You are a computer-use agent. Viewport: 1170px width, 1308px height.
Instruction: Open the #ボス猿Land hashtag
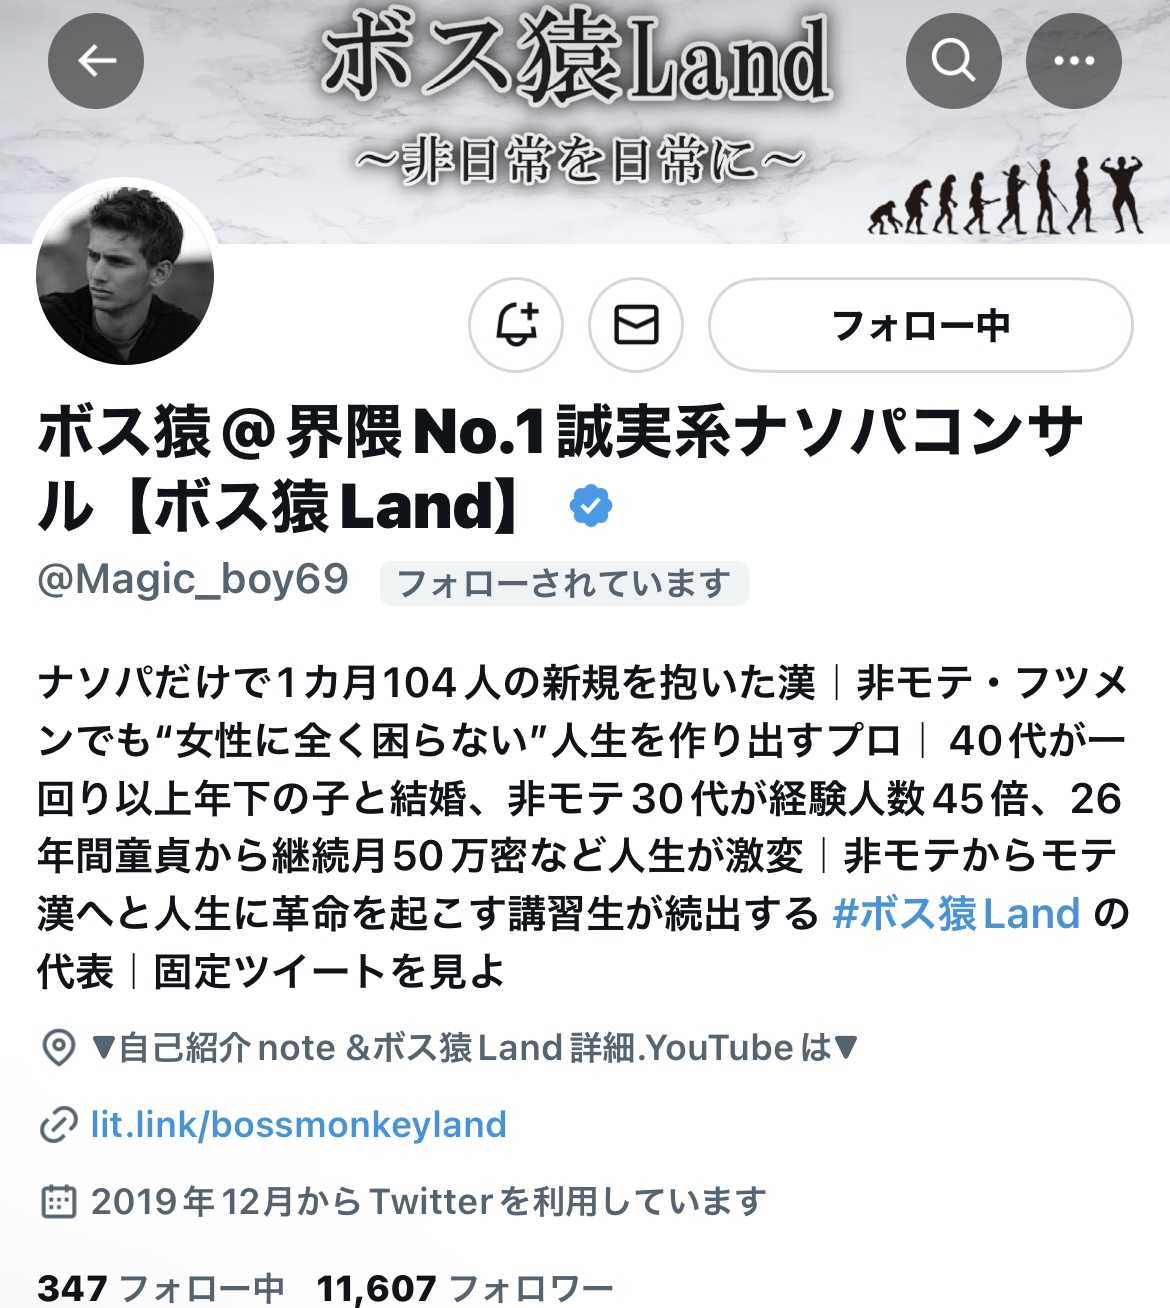[957, 913]
